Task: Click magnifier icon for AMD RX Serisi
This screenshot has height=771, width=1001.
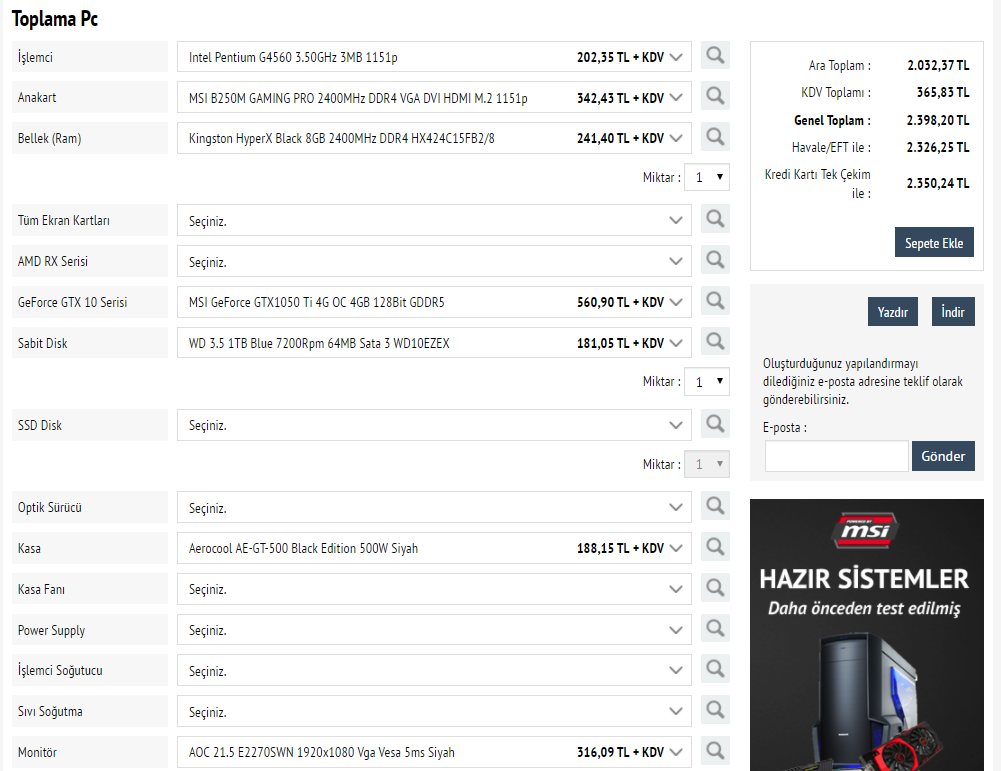Action: point(715,260)
